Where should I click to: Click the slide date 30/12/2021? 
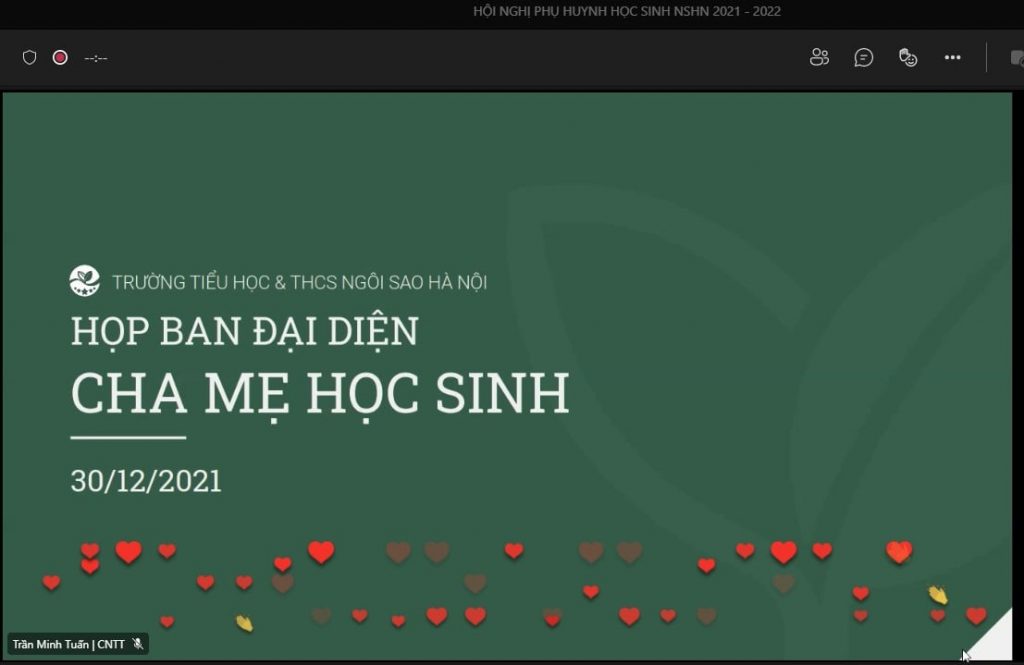point(146,481)
